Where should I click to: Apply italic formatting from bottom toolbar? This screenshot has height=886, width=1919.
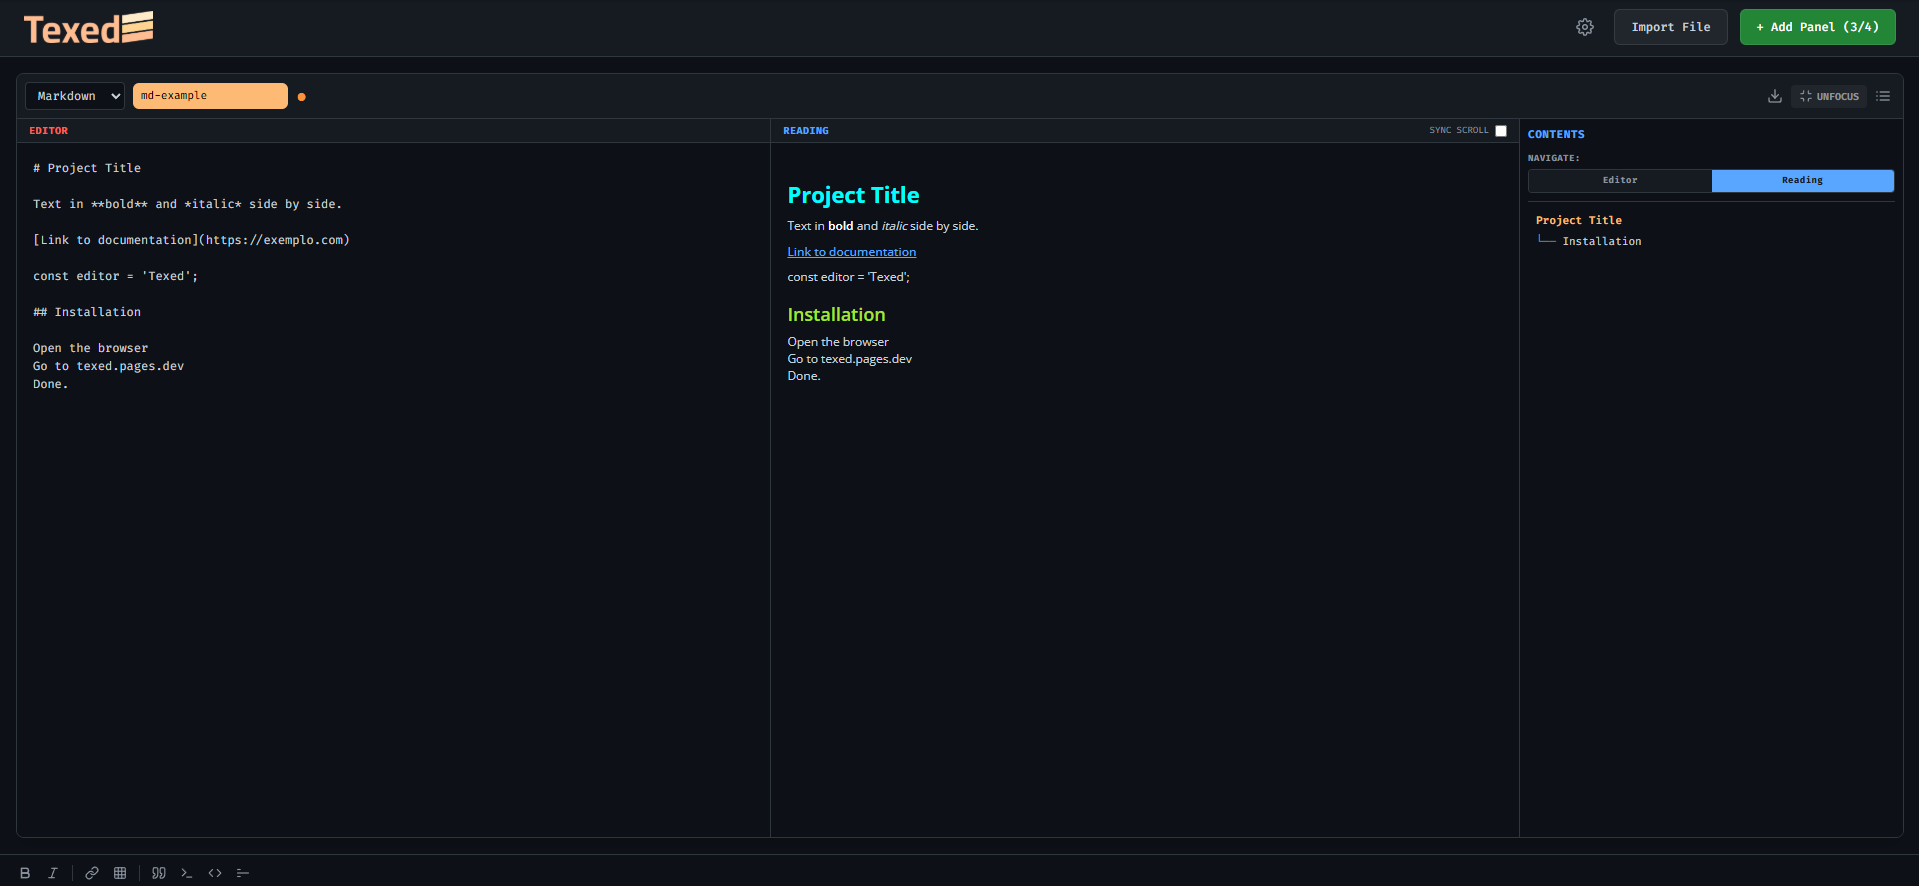[x=53, y=873]
